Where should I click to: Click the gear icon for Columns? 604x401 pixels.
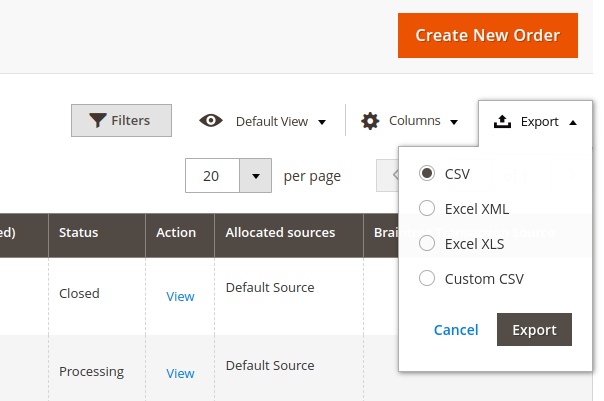[370, 121]
